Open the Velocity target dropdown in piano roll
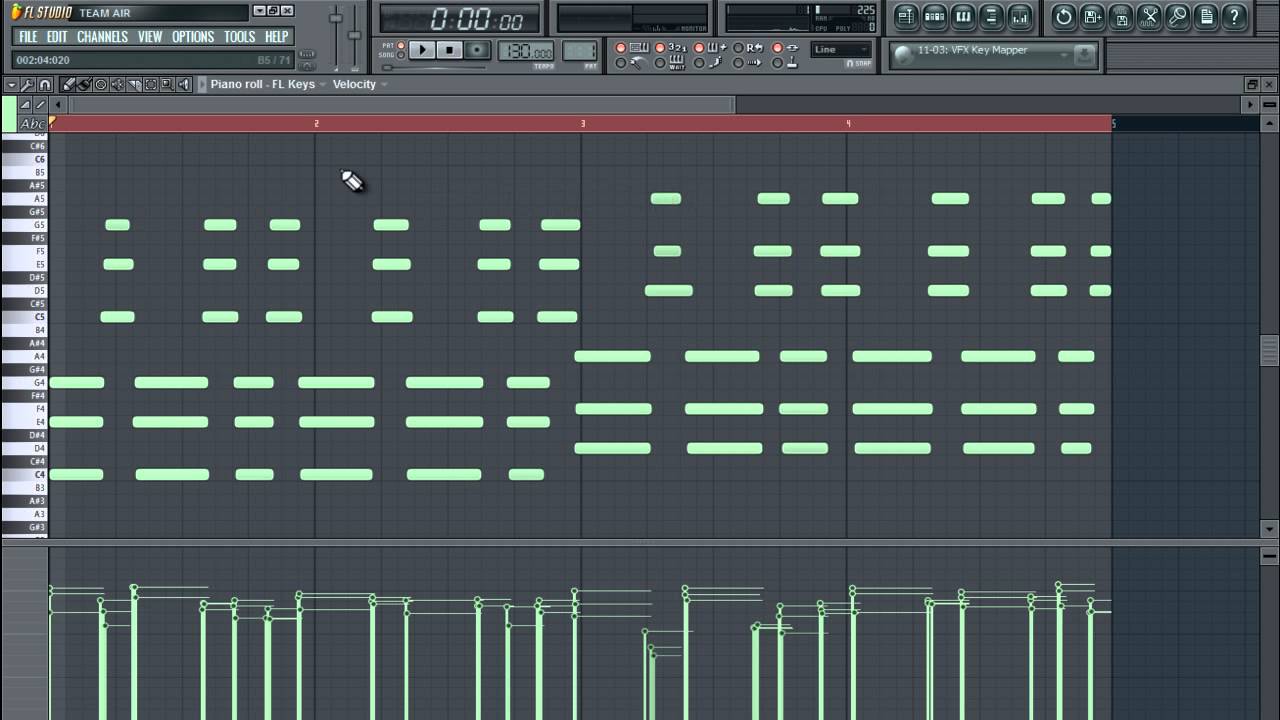 (x=383, y=85)
